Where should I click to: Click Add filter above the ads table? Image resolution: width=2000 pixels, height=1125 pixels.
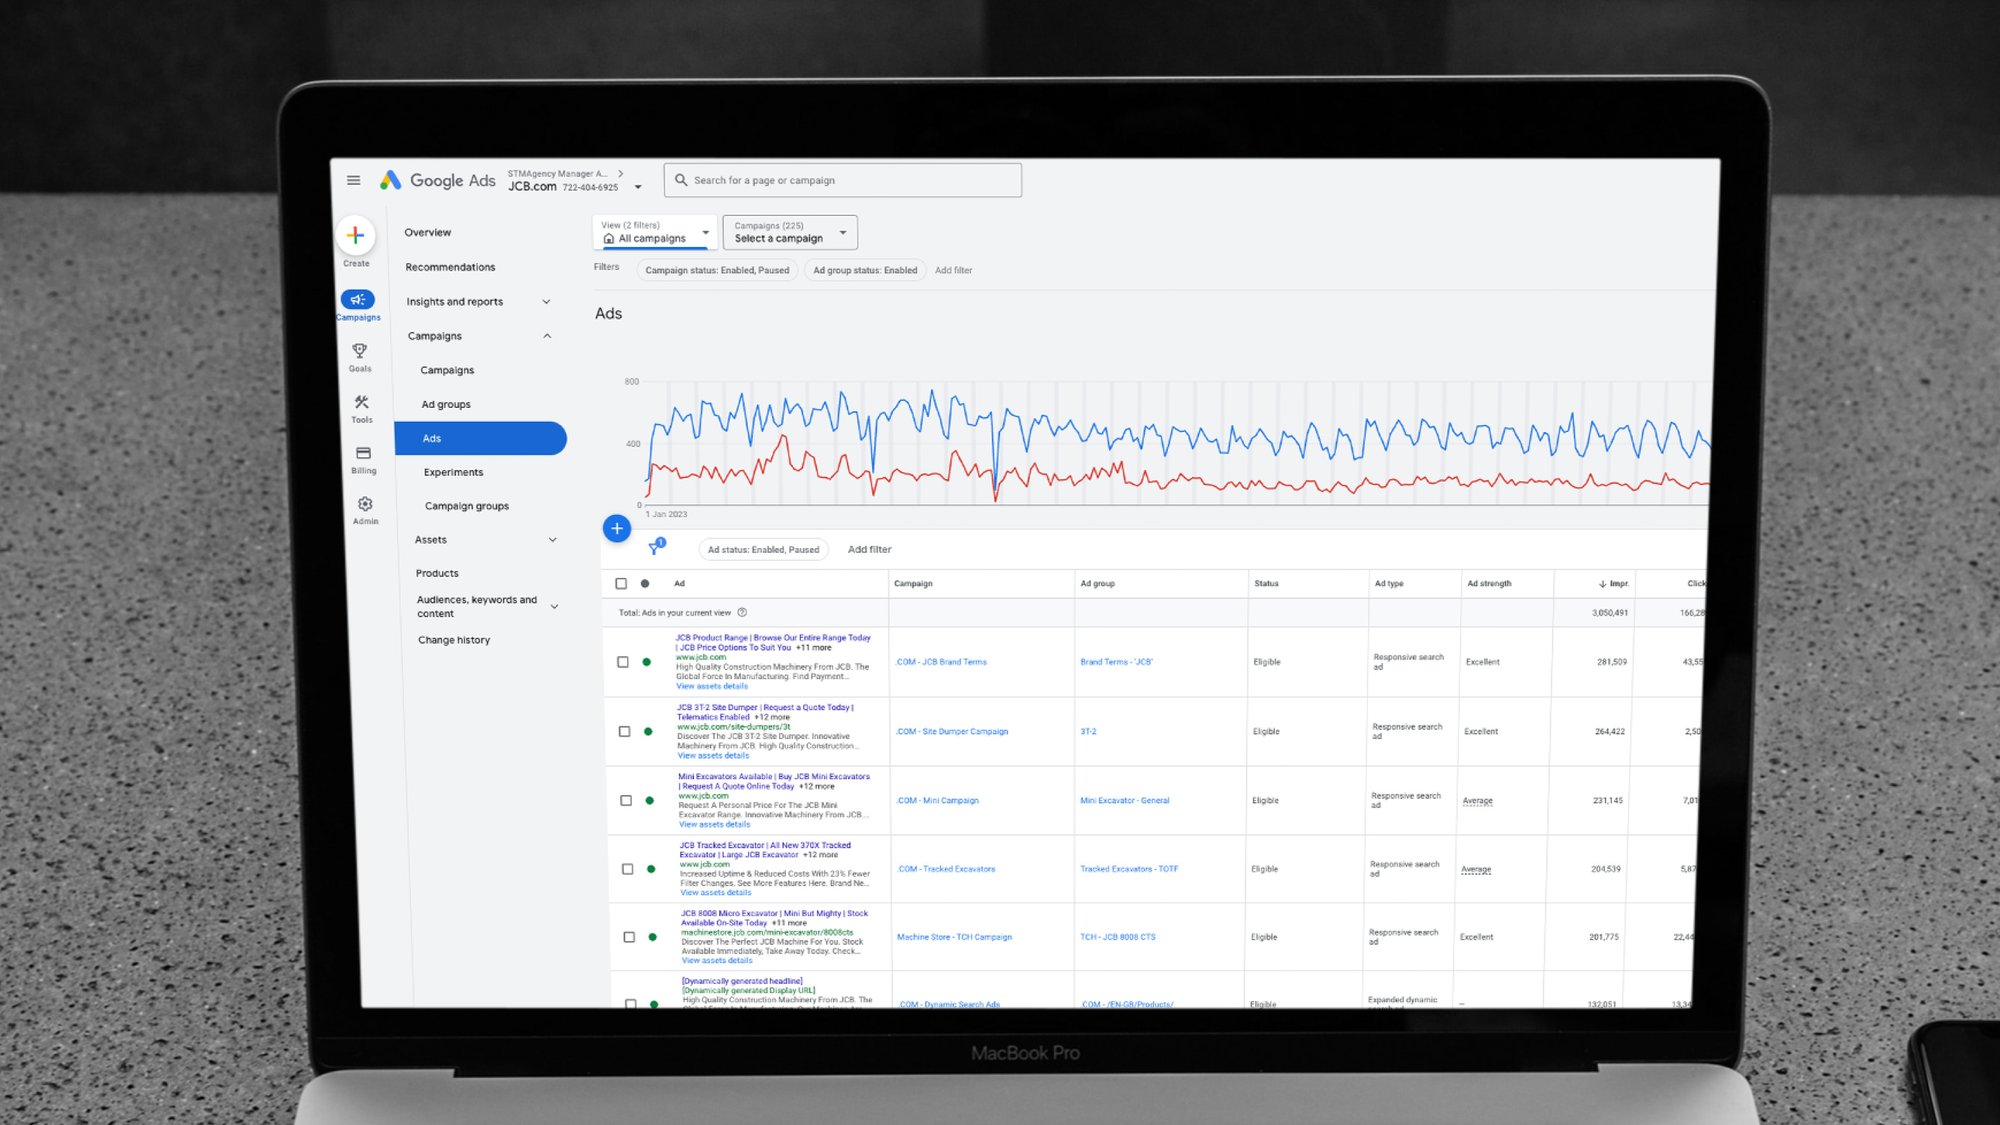pyautogui.click(x=869, y=549)
